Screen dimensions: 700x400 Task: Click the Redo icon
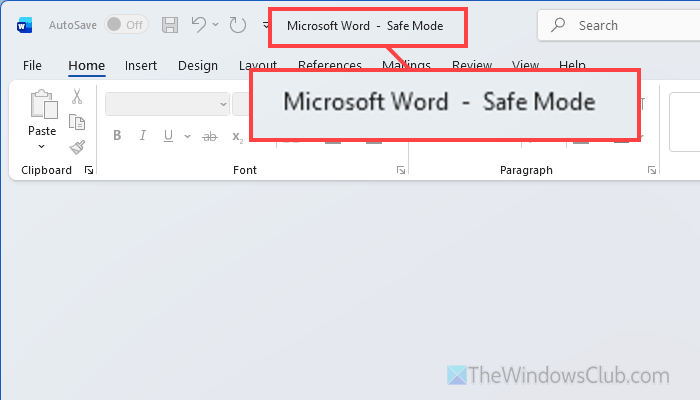pos(238,25)
